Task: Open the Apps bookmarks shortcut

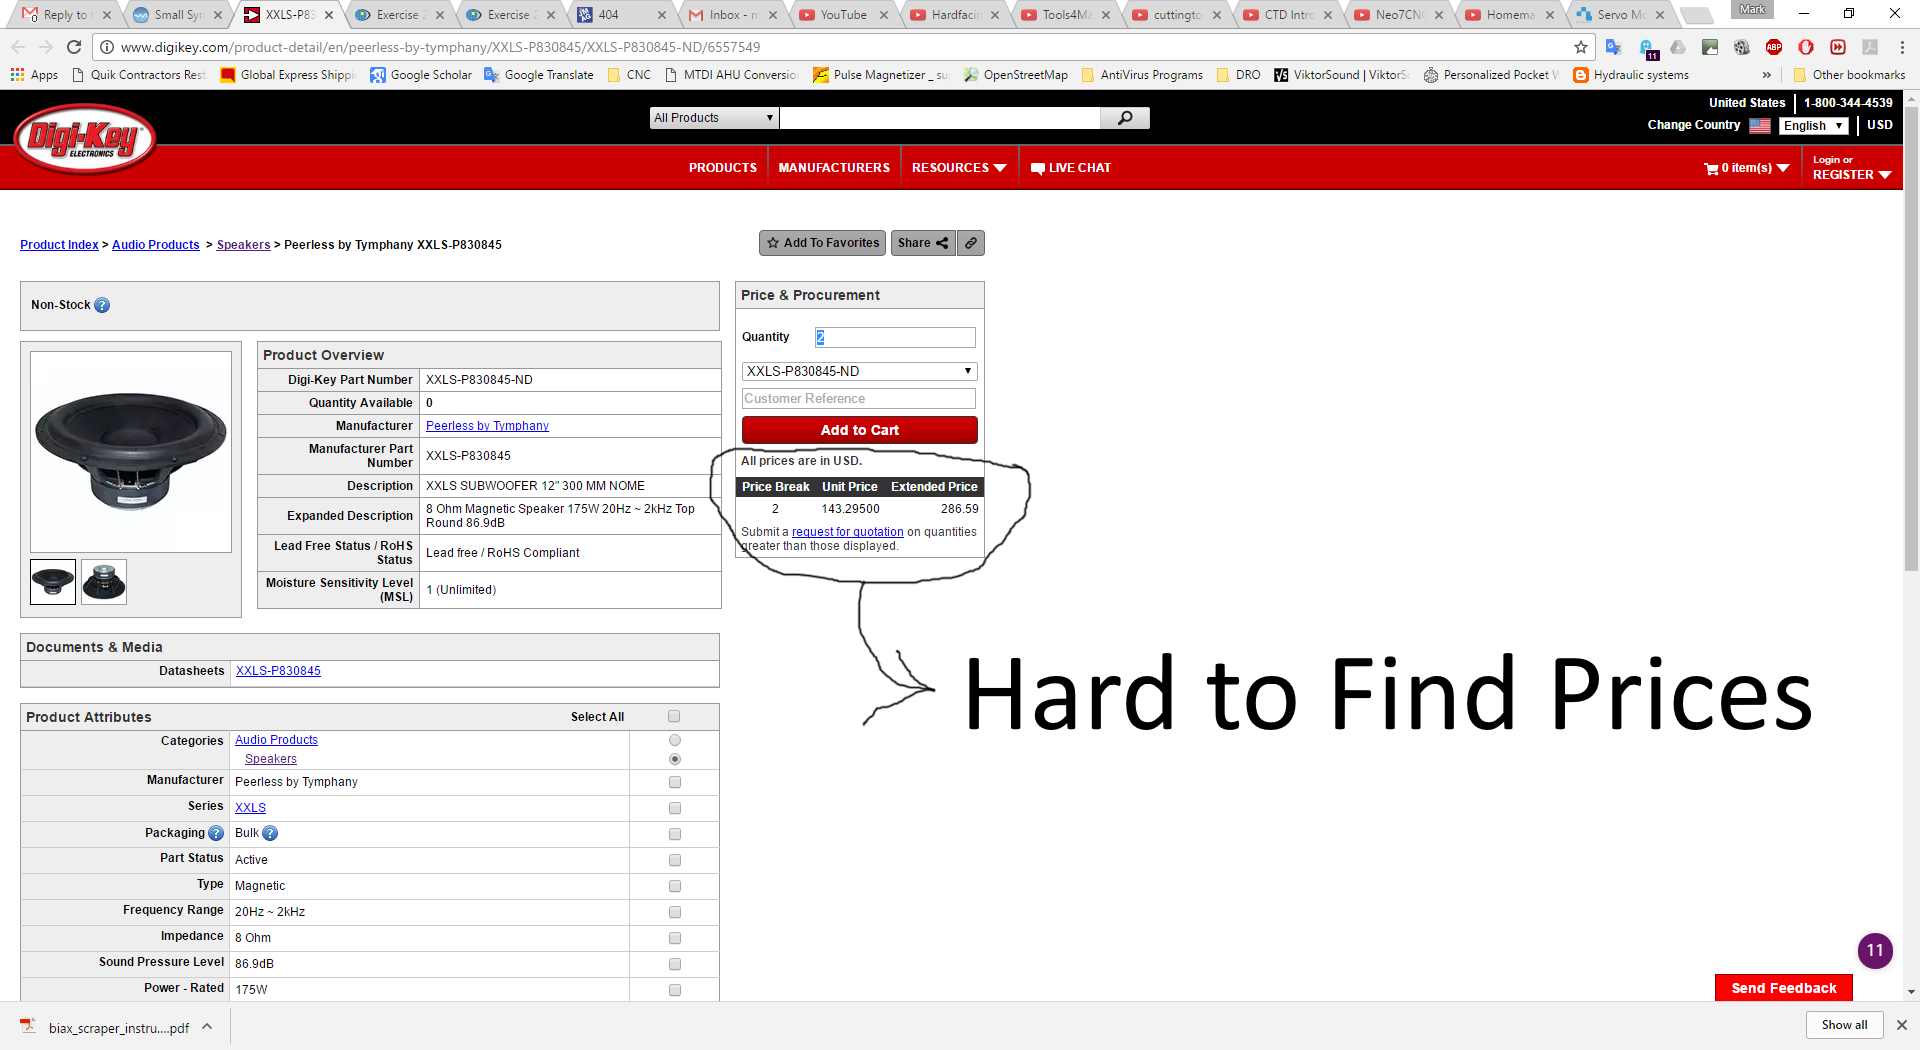Action: tap(34, 75)
